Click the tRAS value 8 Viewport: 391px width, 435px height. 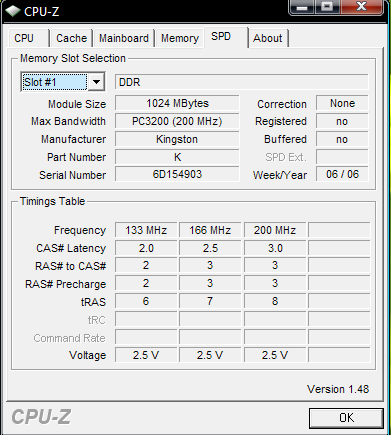pyautogui.click(x=275, y=301)
